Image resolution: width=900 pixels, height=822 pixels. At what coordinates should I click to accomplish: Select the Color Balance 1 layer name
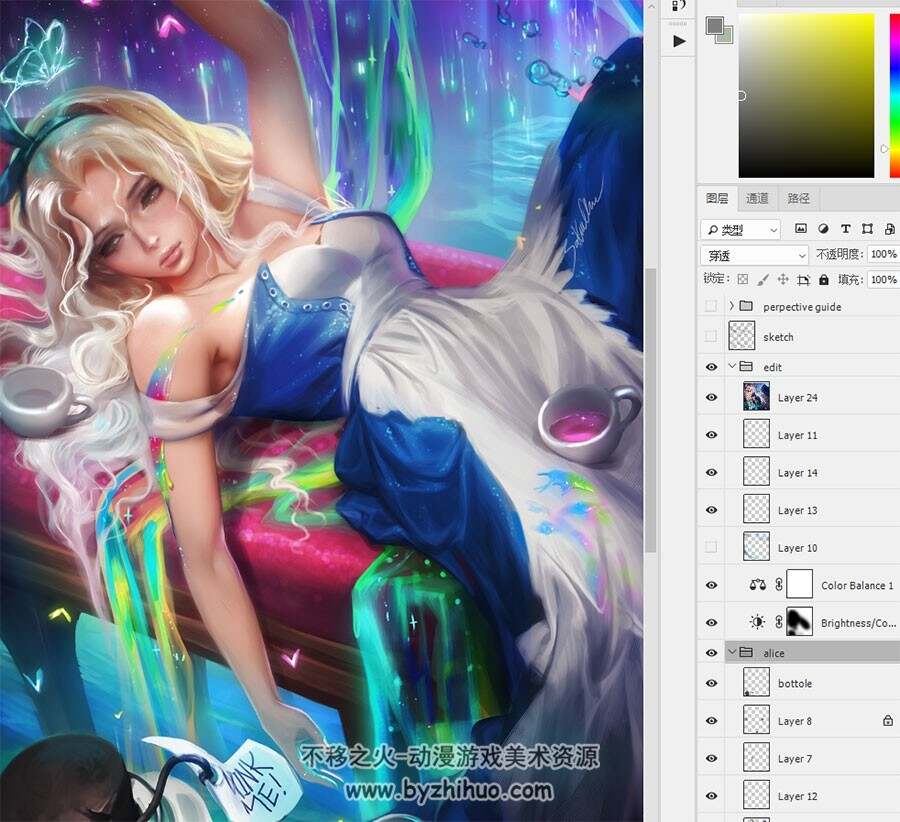coord(857,586)
